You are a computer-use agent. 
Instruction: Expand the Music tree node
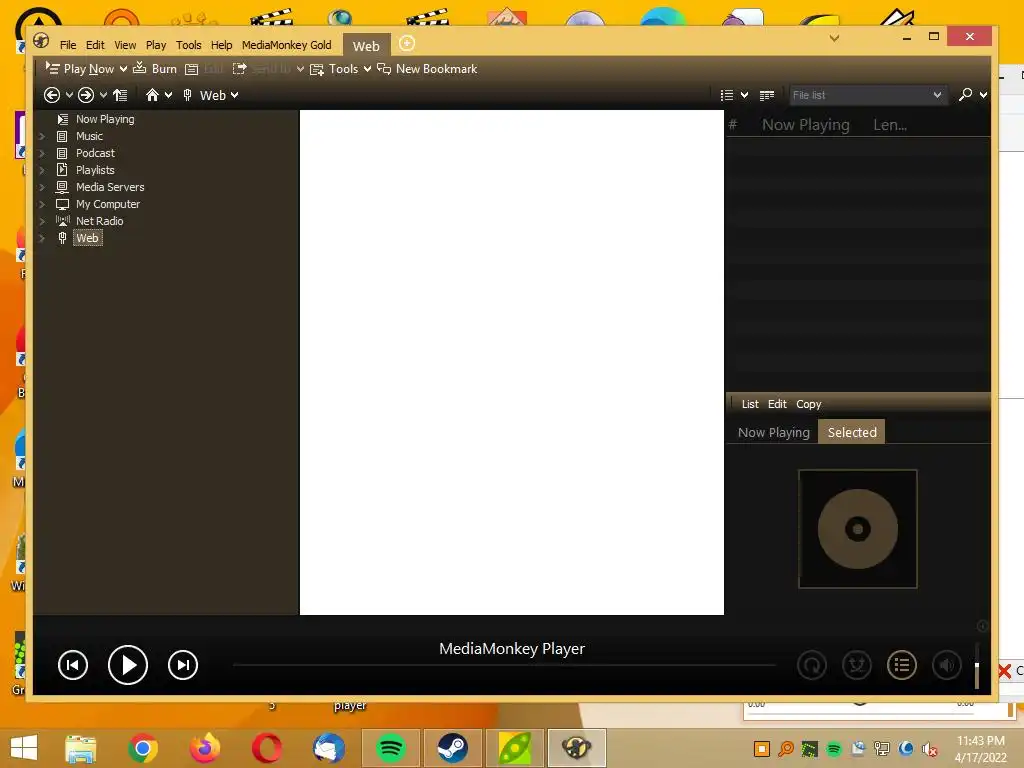(x=42, y=136)
